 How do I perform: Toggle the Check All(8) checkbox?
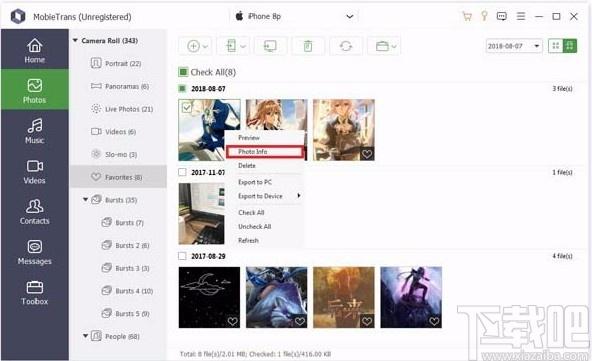(x=183, y=72)
